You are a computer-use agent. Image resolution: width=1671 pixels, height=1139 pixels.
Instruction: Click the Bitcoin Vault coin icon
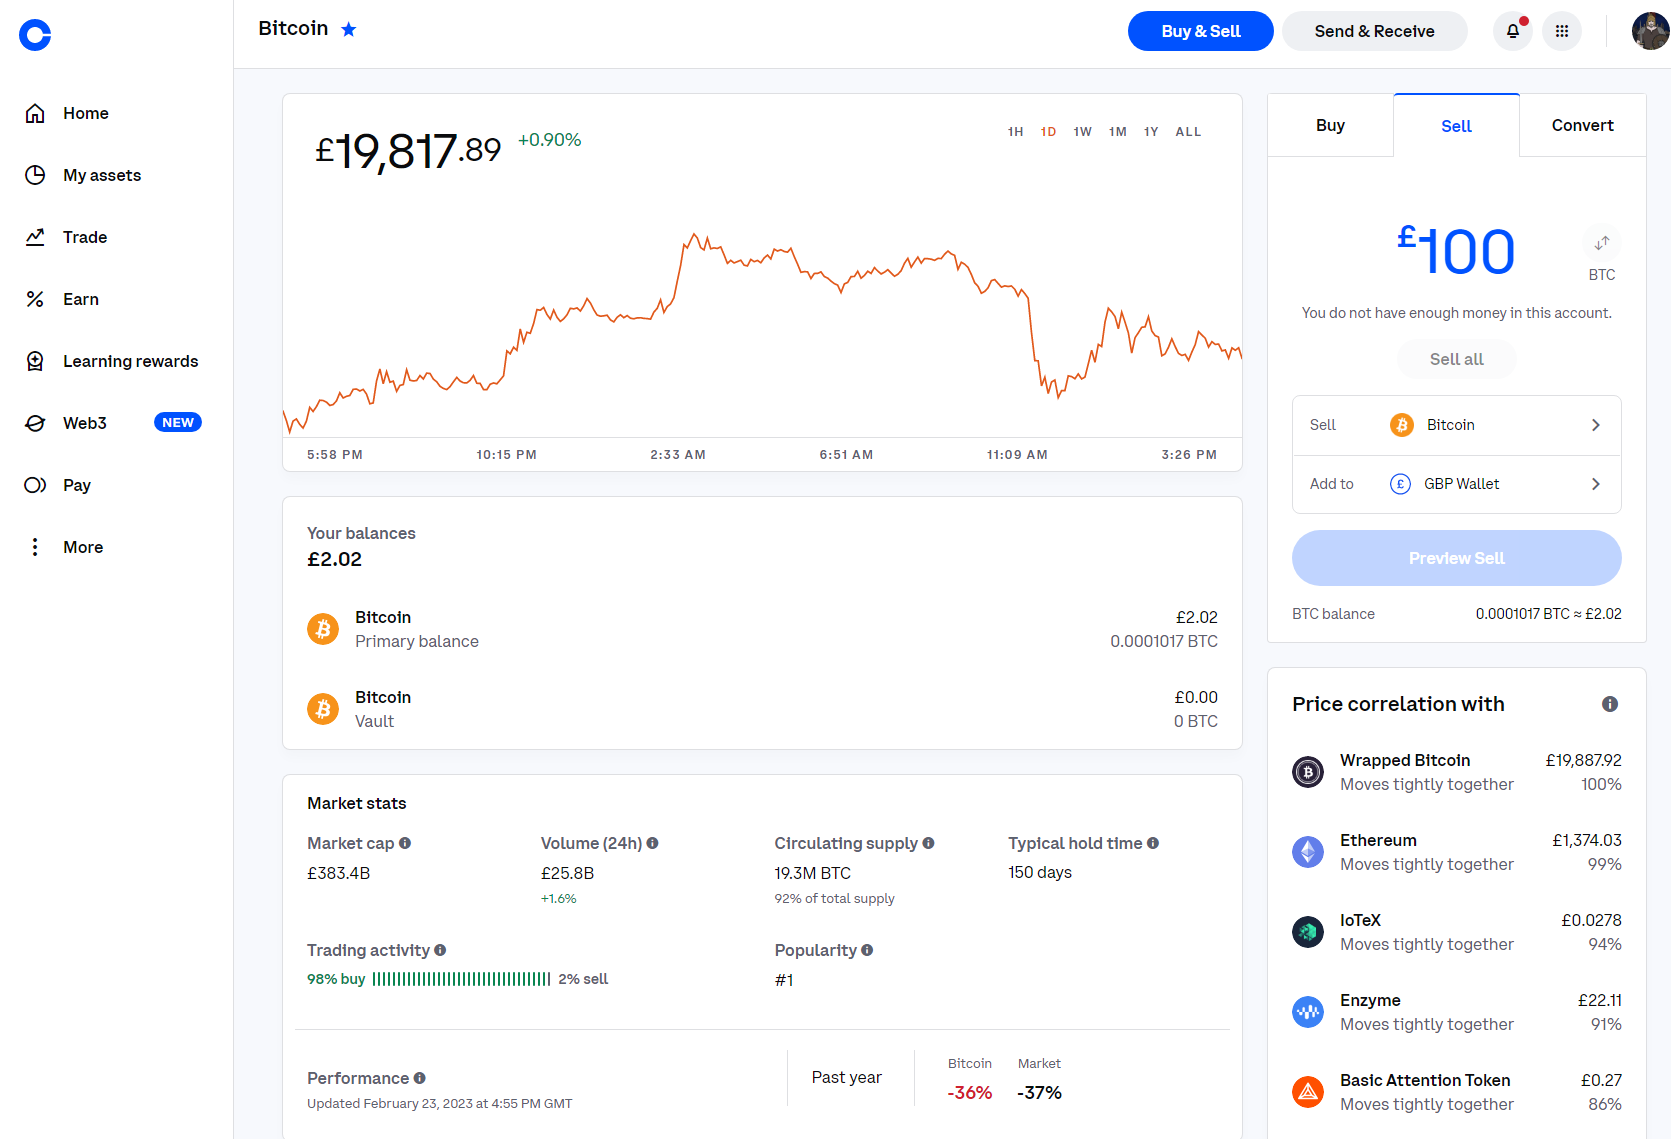tap(323, 709)
